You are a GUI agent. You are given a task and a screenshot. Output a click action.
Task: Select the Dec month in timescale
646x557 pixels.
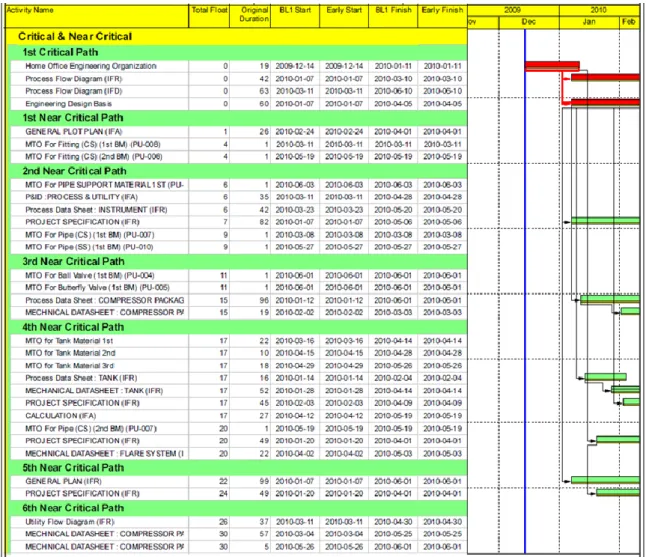529,22
